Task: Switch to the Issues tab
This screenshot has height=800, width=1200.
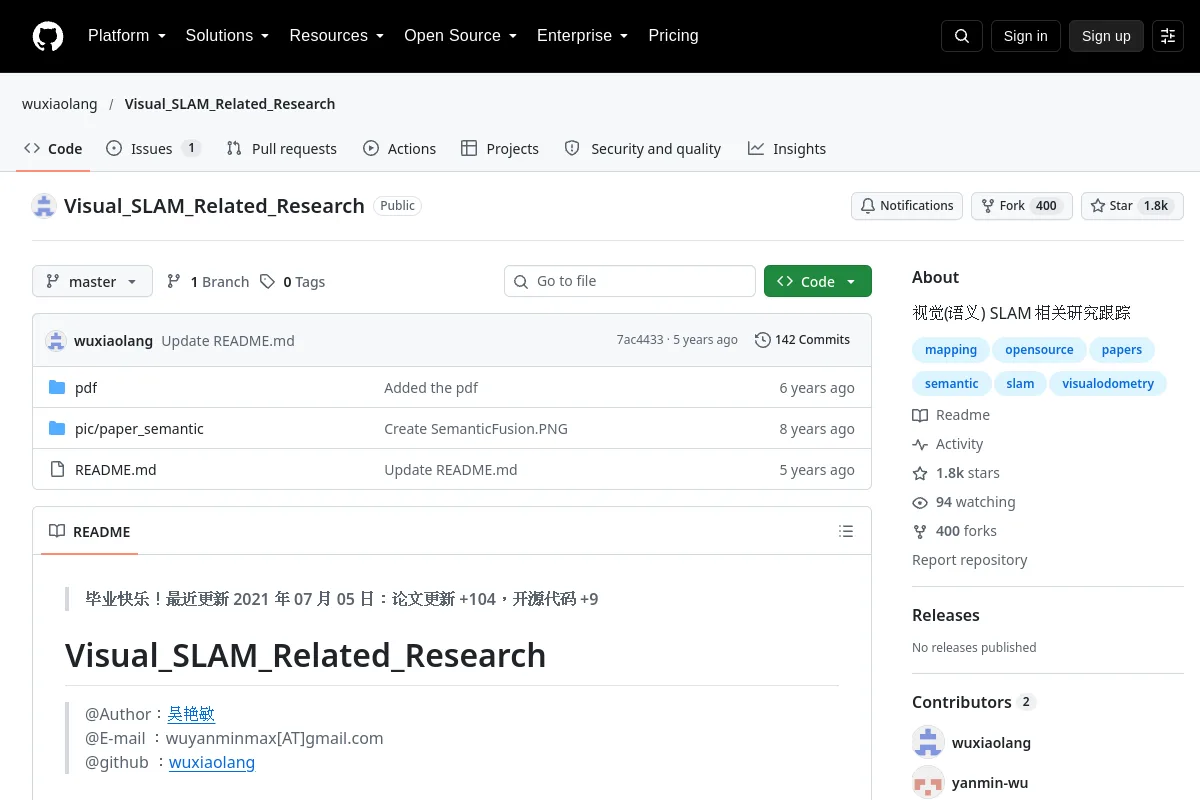Action: coord(154,149)
